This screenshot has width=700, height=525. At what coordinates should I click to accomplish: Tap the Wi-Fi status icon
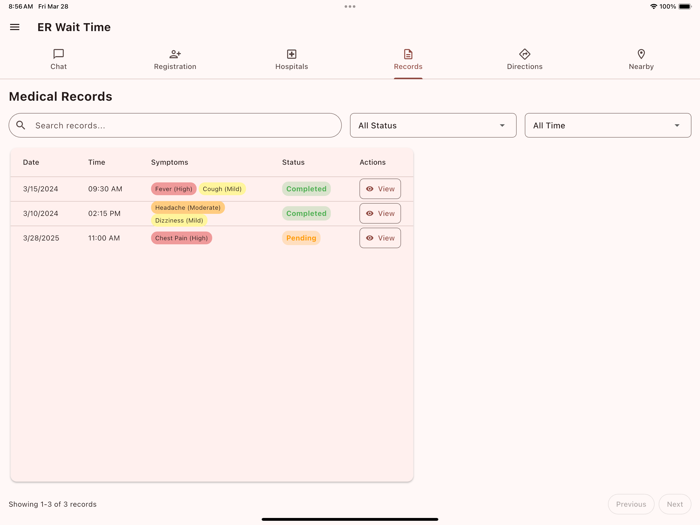tap(654, 6)
